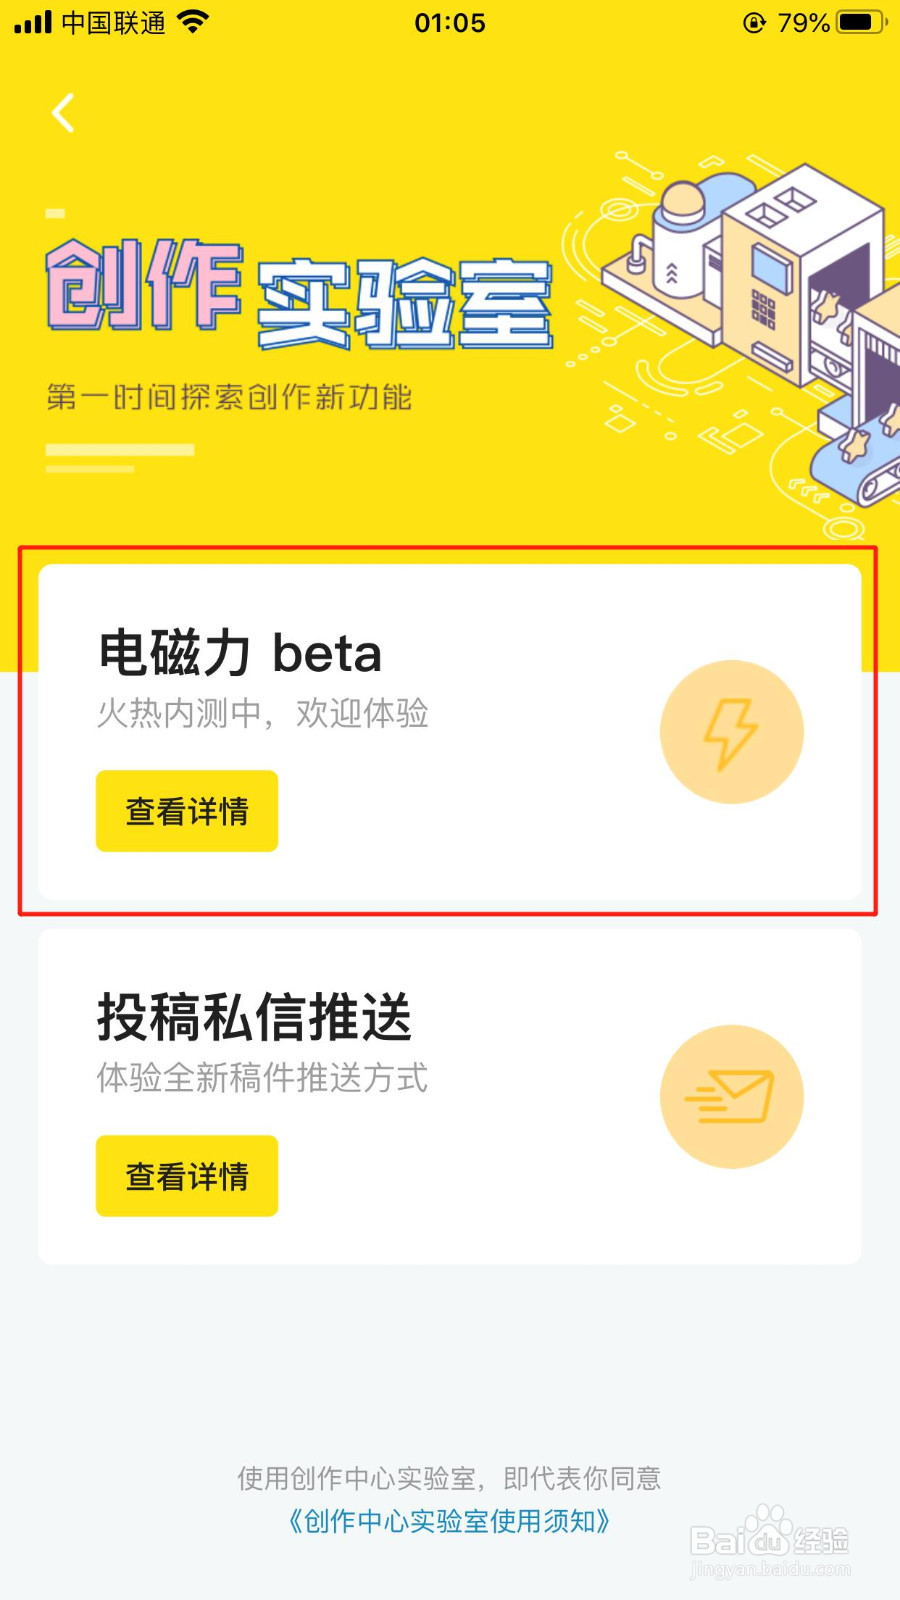Tap the 第一时间探索创作新功能 tagline
900x1600 pixels.
coord(229,397)
